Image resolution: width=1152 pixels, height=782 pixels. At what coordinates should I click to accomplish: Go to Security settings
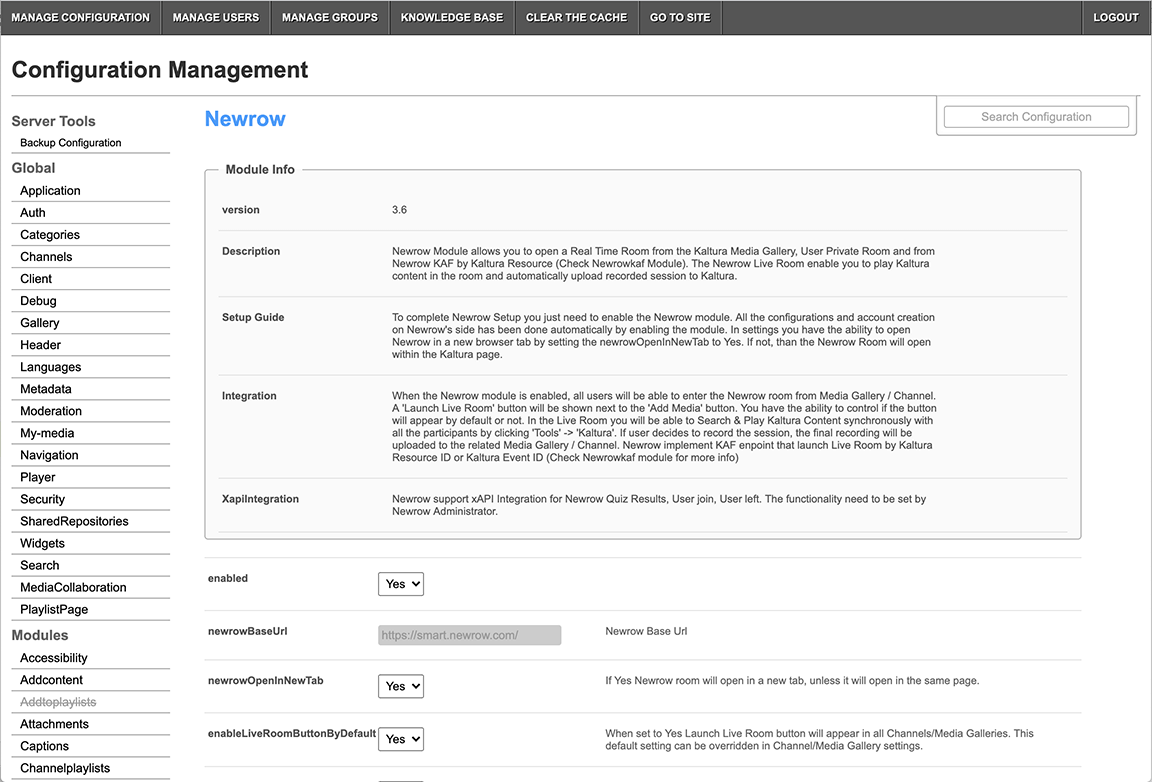coord(43,499)
